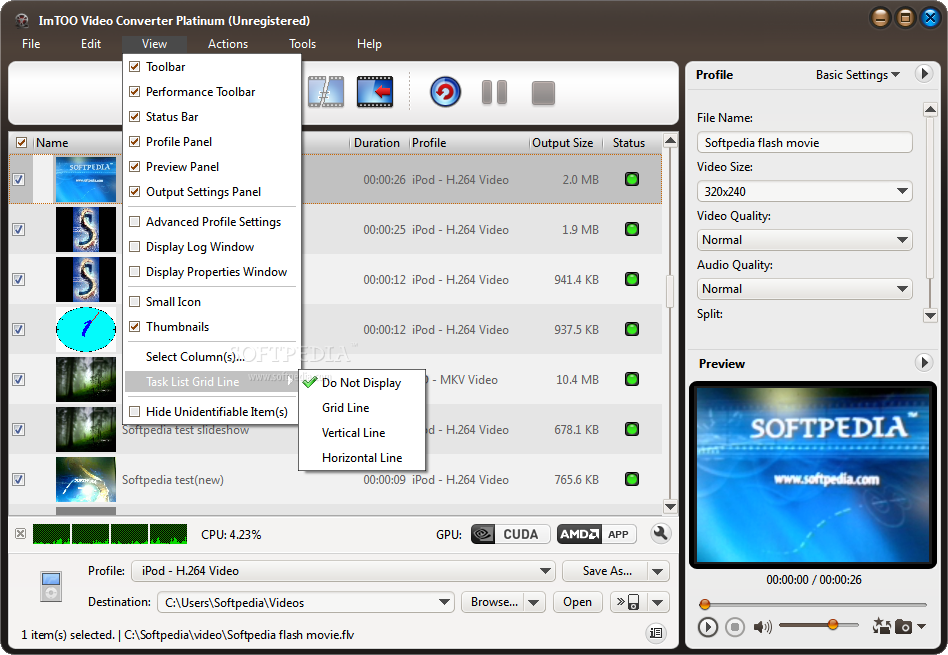948x655 pixels.
Task: Click the transfer to device button
Action: click(629, 602)
